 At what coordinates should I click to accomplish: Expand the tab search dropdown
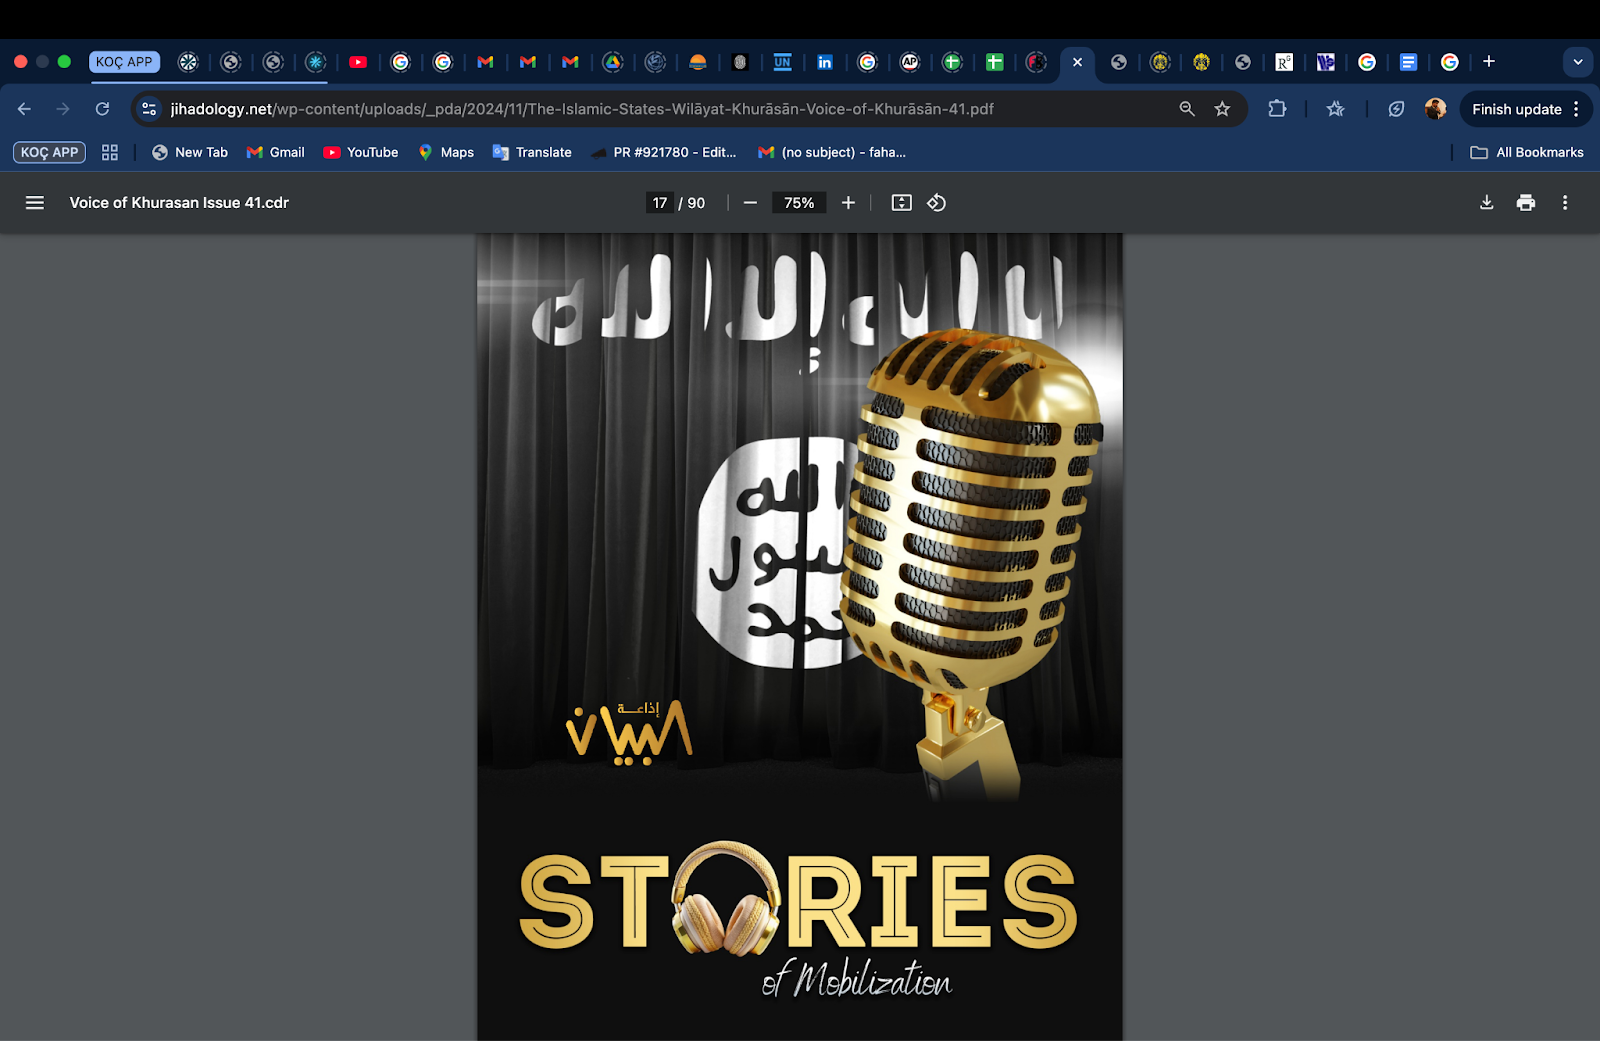click(x=1578, y=62)
